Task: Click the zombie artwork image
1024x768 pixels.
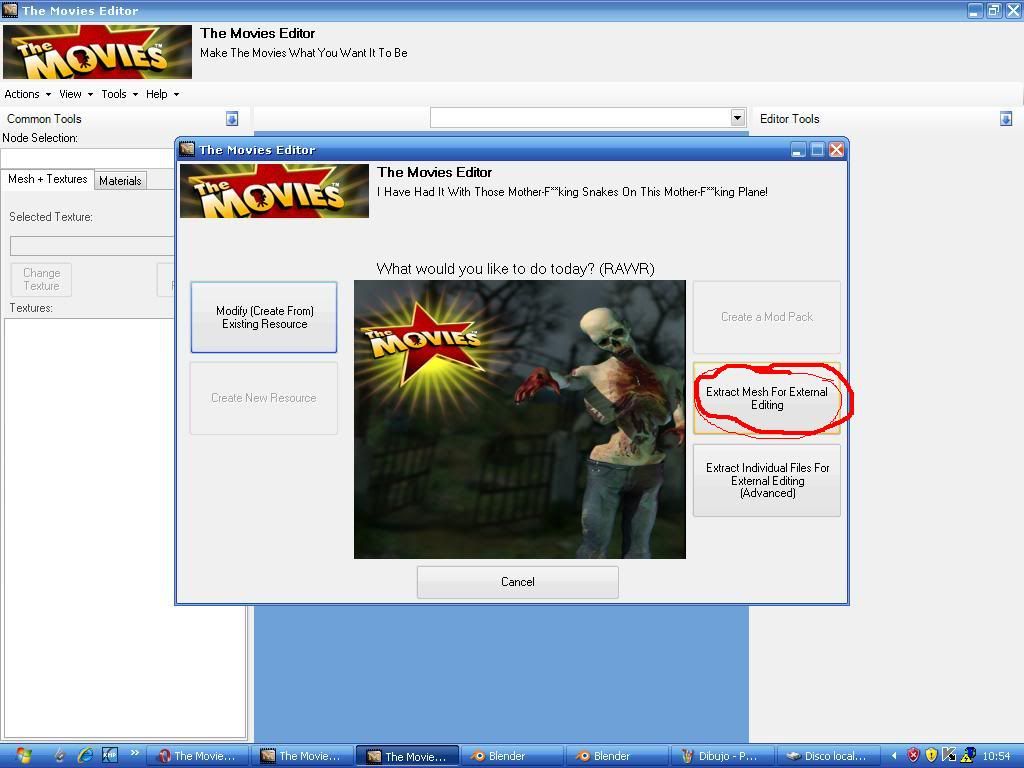Action: pyautogui.click(x=520, y=419)
